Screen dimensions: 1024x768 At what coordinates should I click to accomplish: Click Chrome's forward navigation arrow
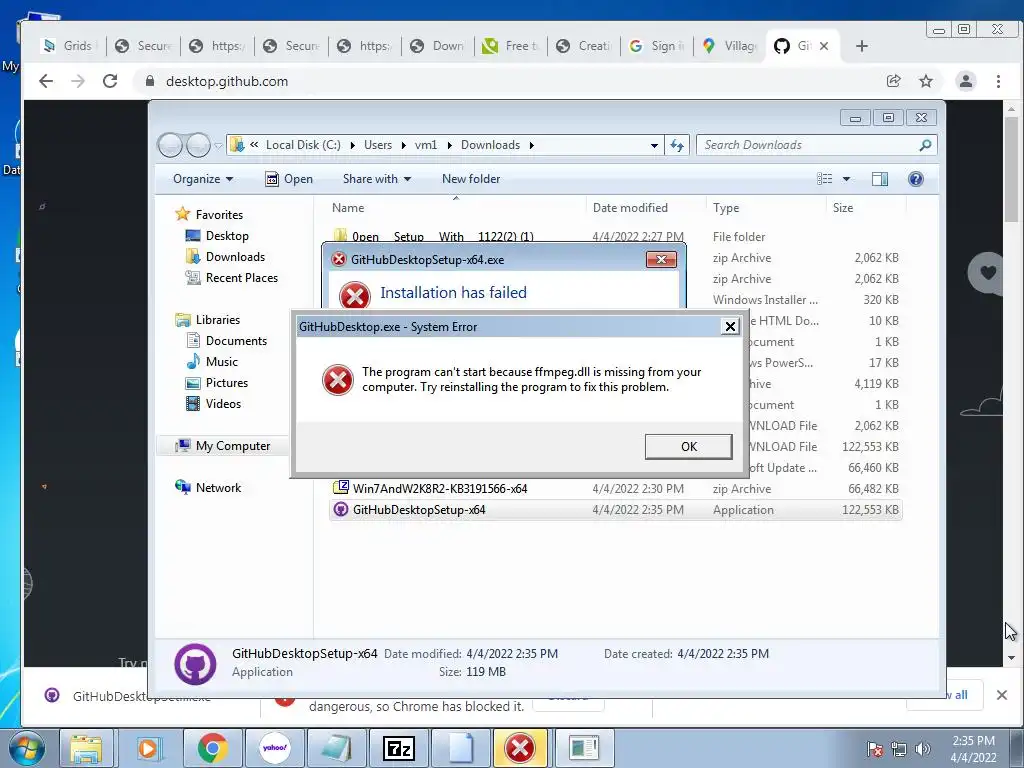tap(78, 81)
